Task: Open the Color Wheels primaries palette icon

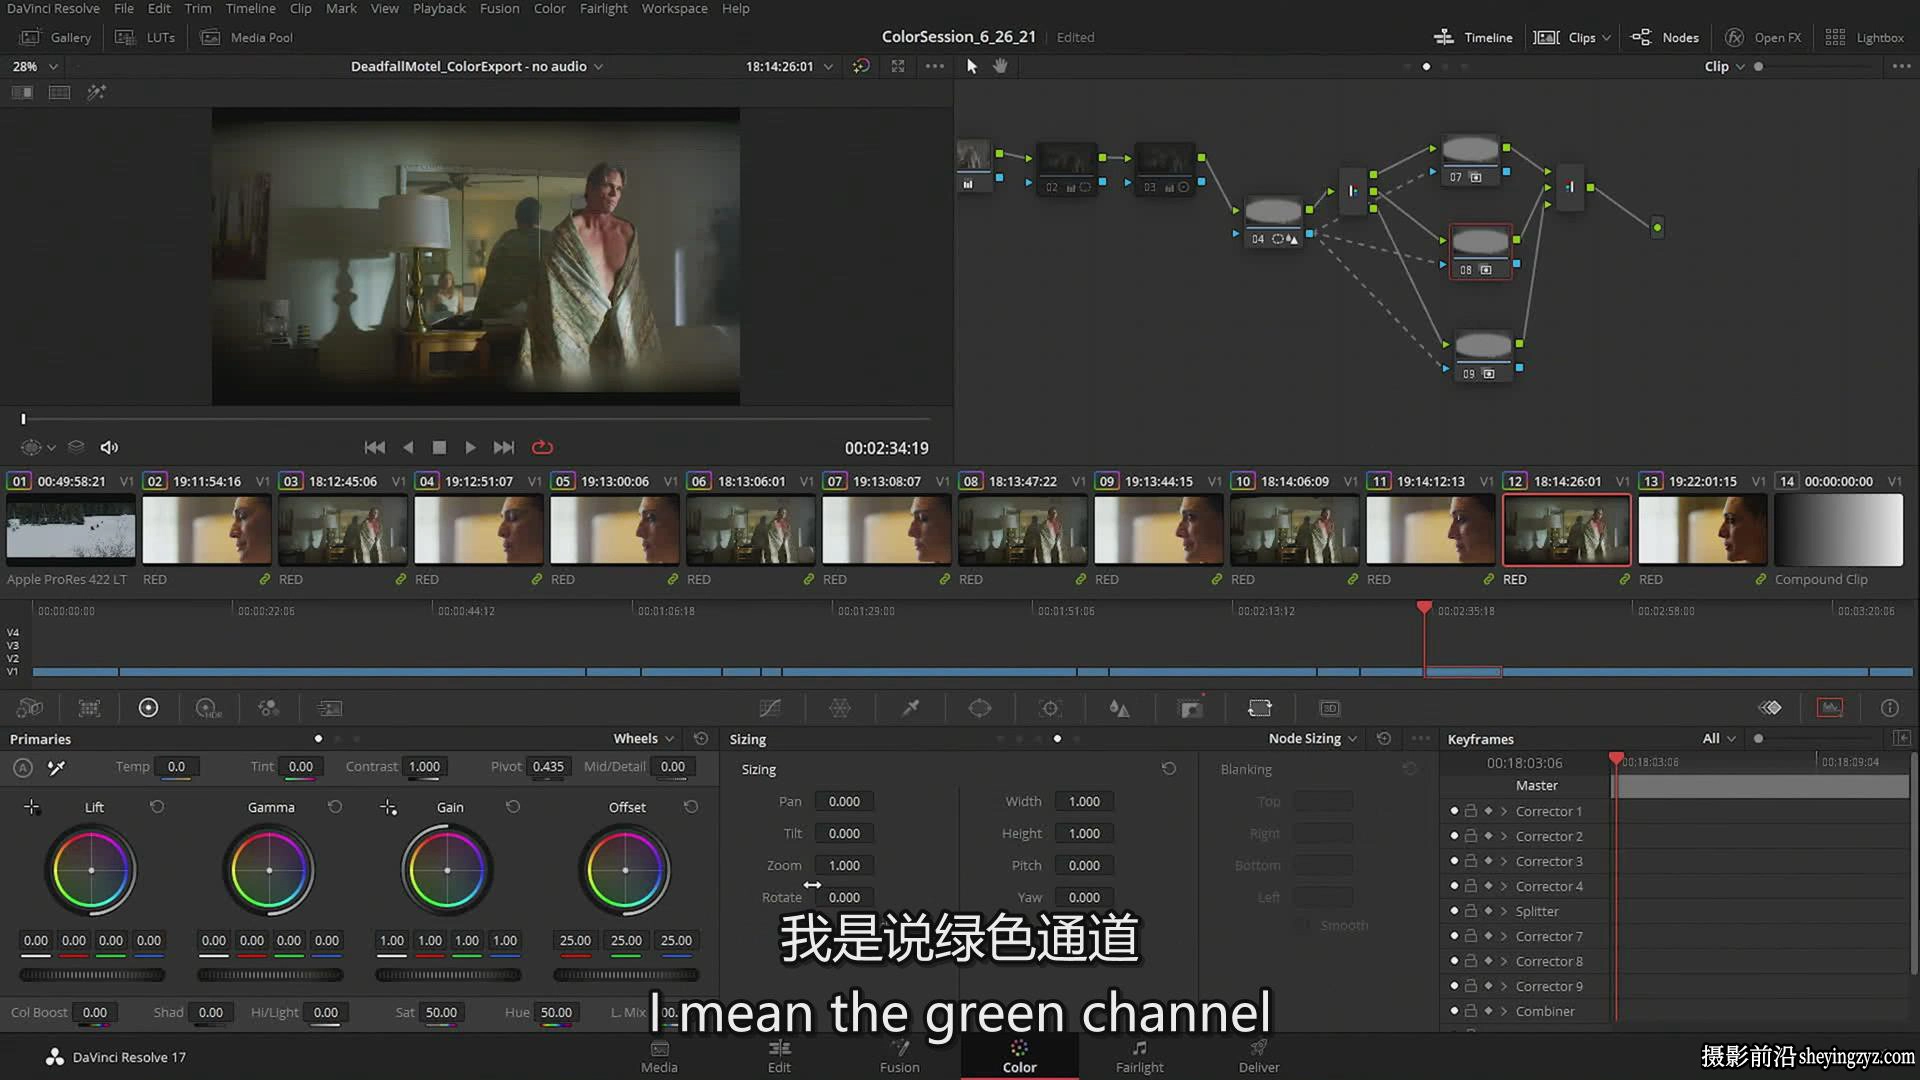Action: [148, 708]
